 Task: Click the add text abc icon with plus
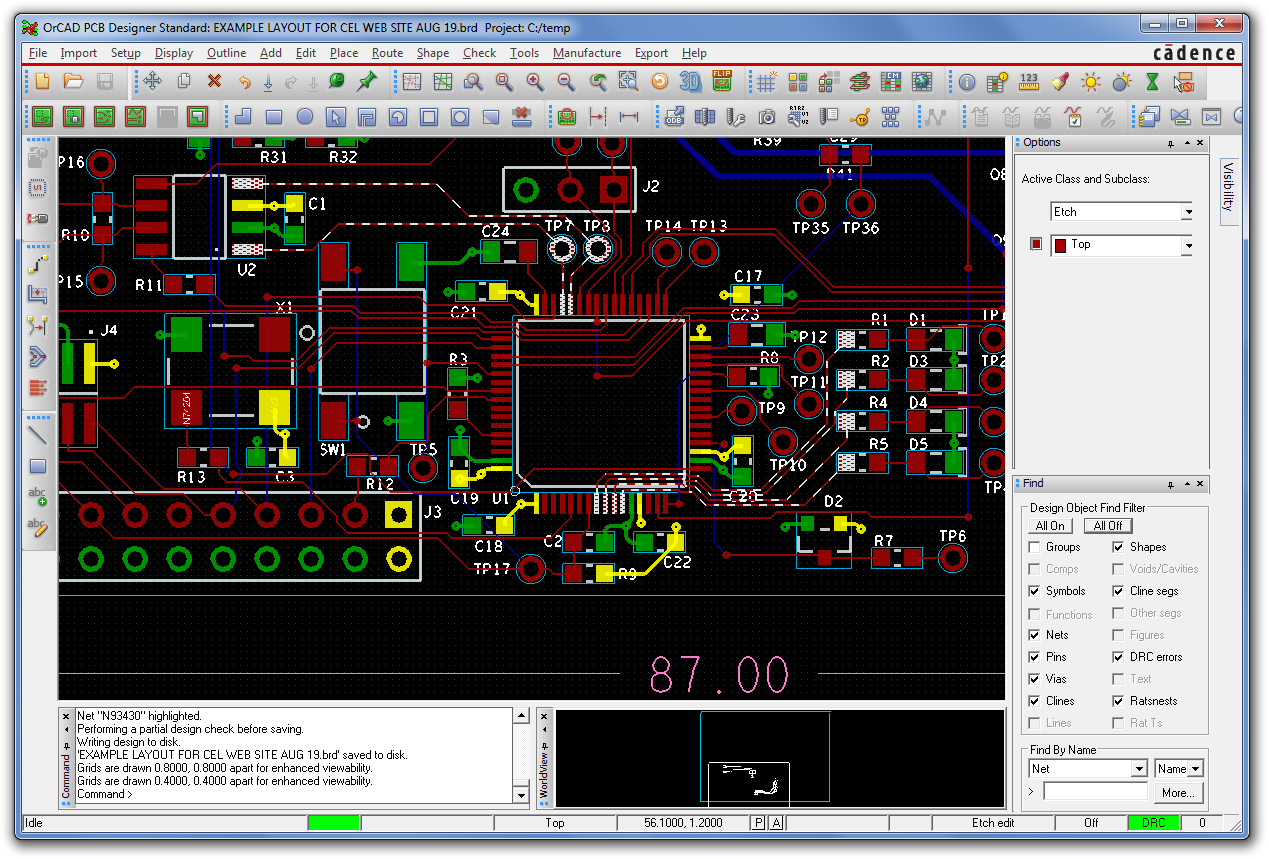38,497
